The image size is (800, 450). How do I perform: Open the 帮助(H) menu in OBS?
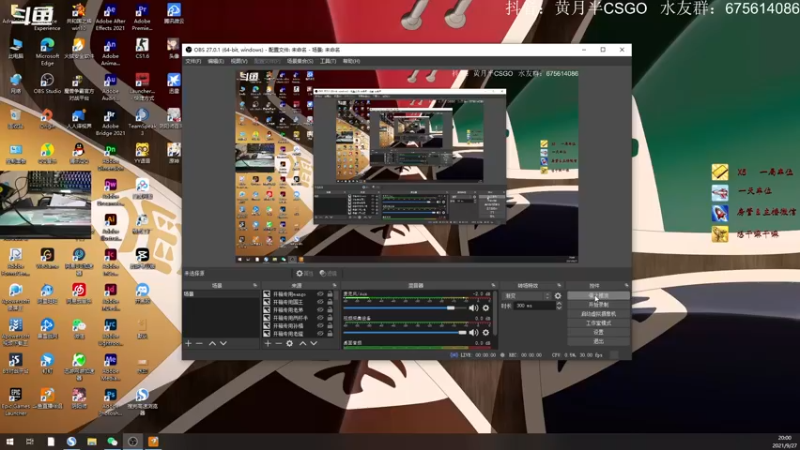[x=351, y=61]
